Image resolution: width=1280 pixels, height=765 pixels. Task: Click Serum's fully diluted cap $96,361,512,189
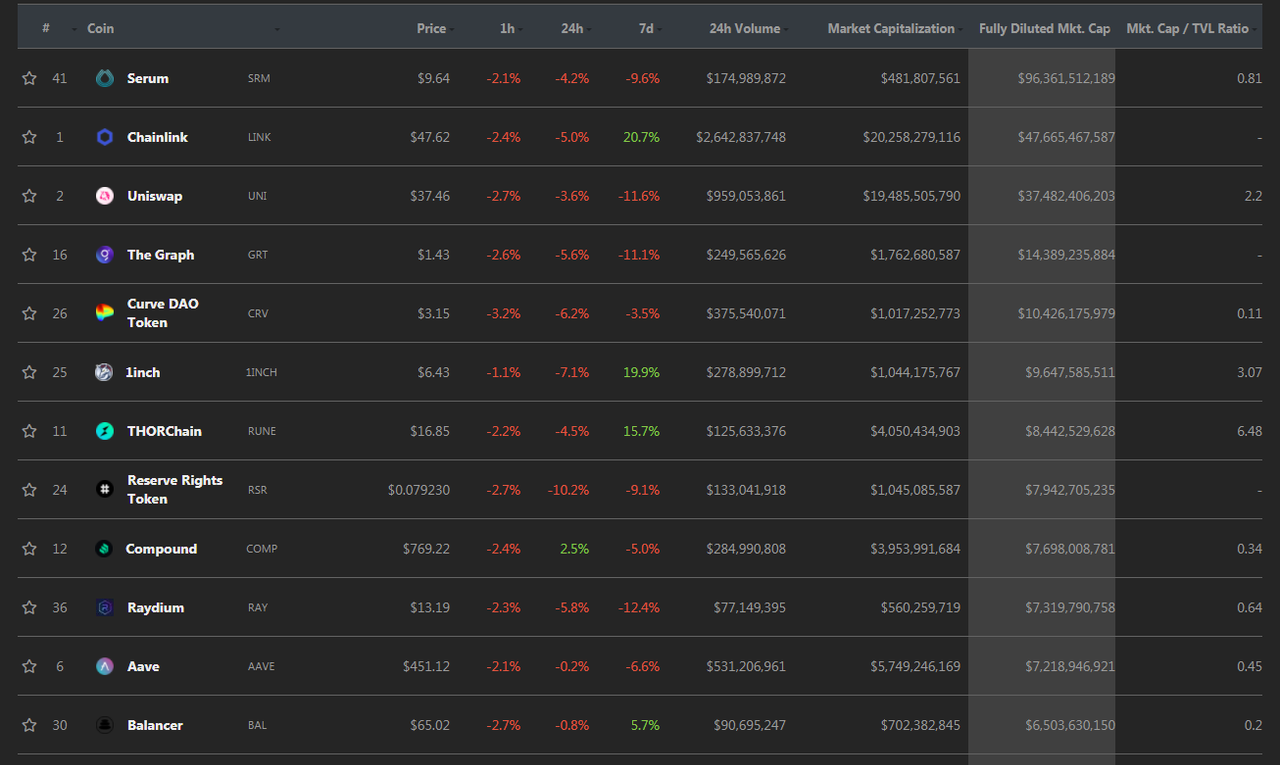coord(1066,78)
